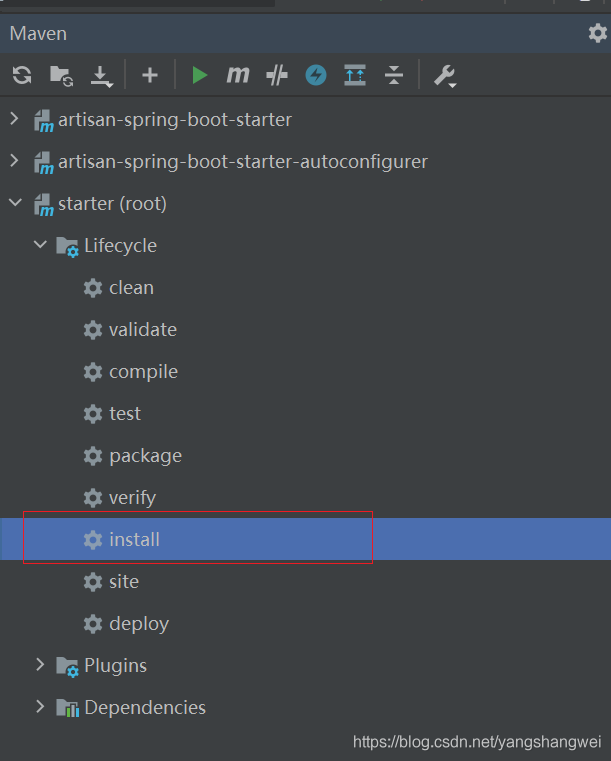Add a Maven project with plus icon
Viewport: 611px width, 761px height.
(150, 75)
